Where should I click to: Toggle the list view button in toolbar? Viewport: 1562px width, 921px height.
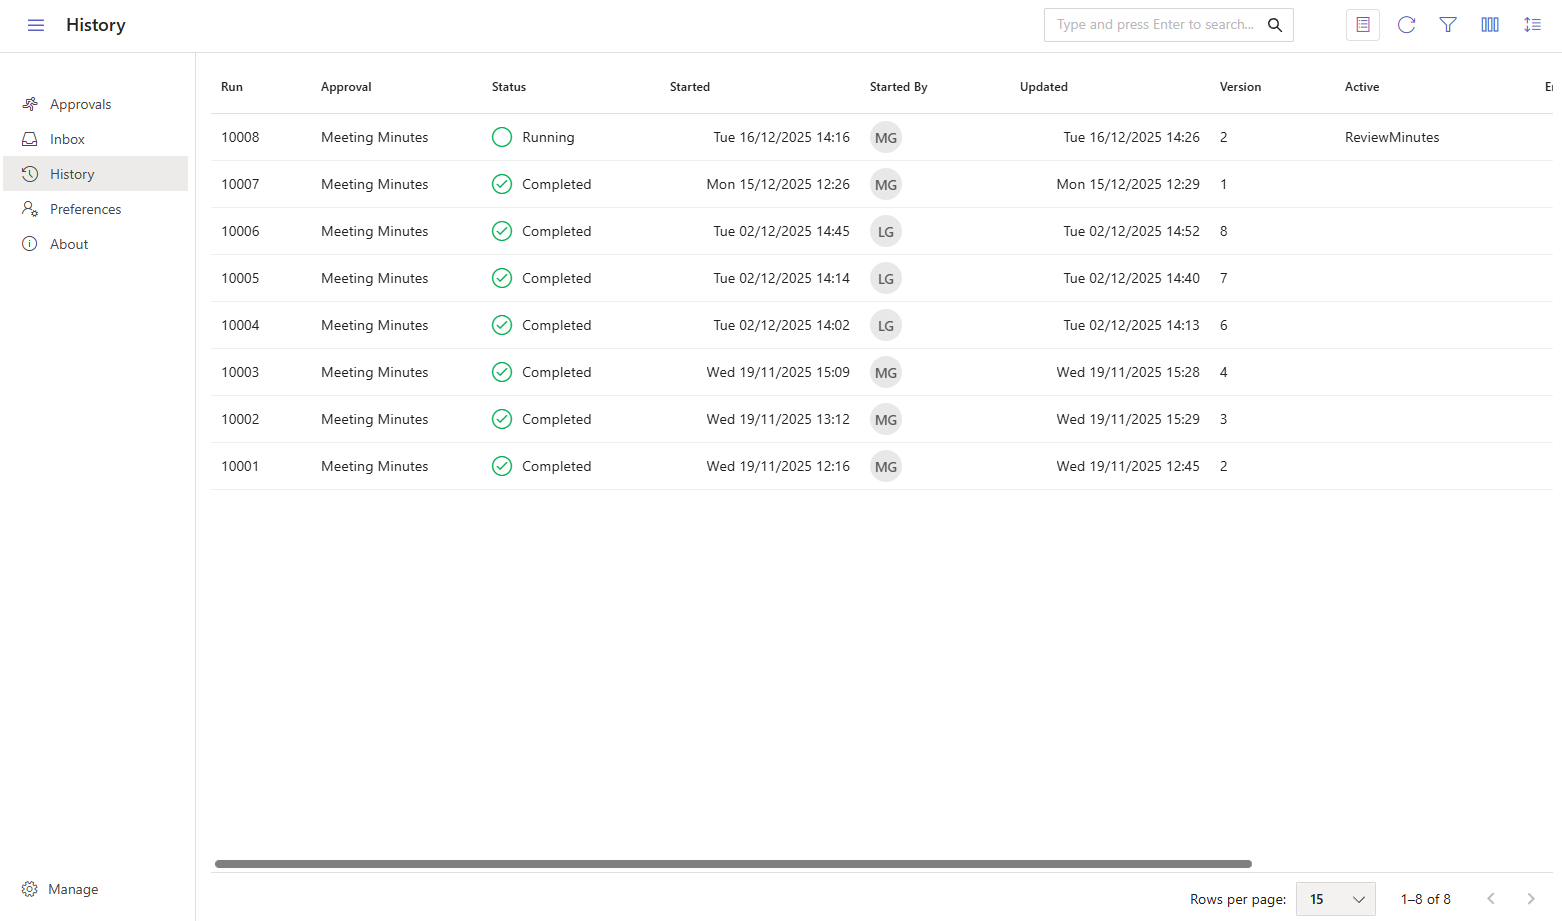1362,25
